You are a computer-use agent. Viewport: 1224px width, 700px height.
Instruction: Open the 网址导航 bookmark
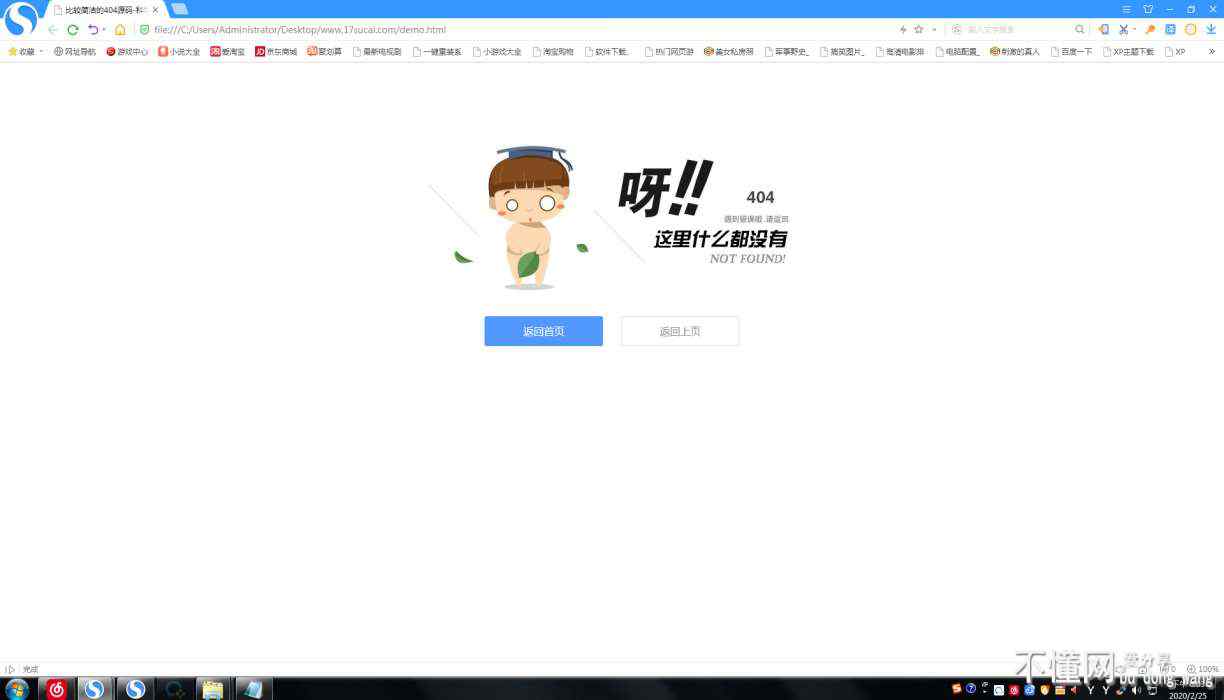tap(75, 52)
